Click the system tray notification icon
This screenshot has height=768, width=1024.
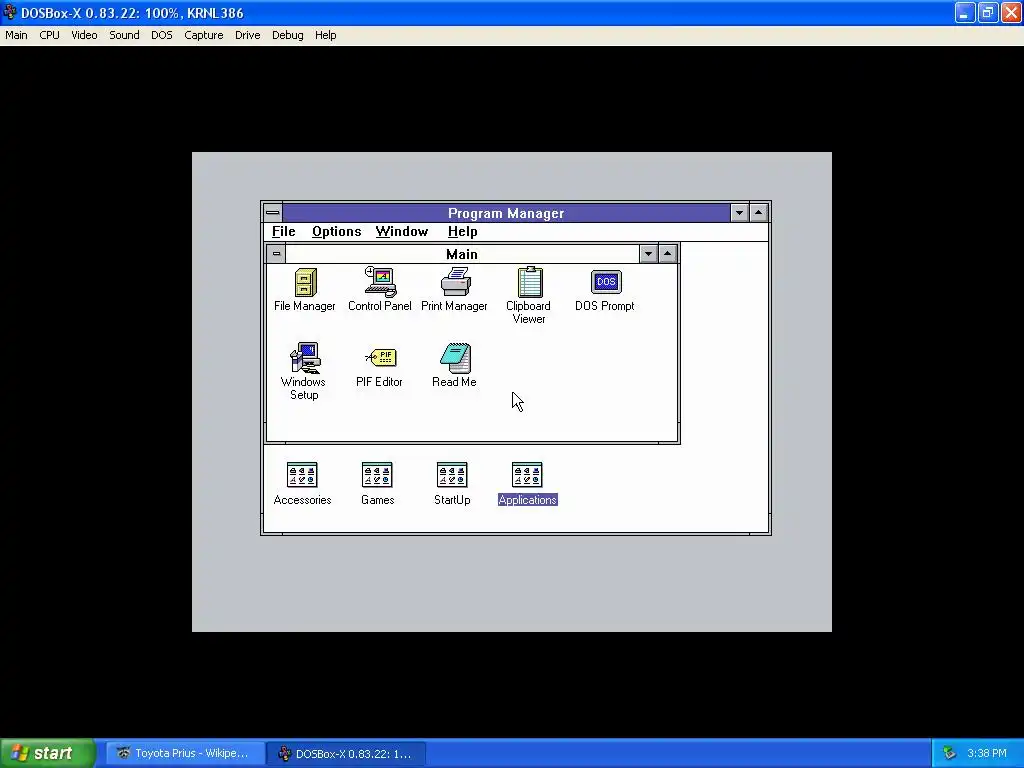pyautogui.click(x=949, y=754)
